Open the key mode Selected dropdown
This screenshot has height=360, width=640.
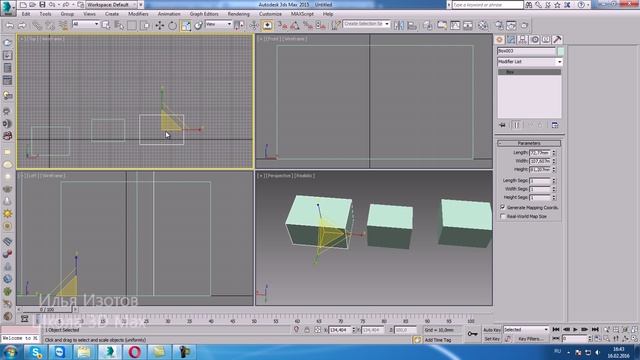tap(526, 329)
